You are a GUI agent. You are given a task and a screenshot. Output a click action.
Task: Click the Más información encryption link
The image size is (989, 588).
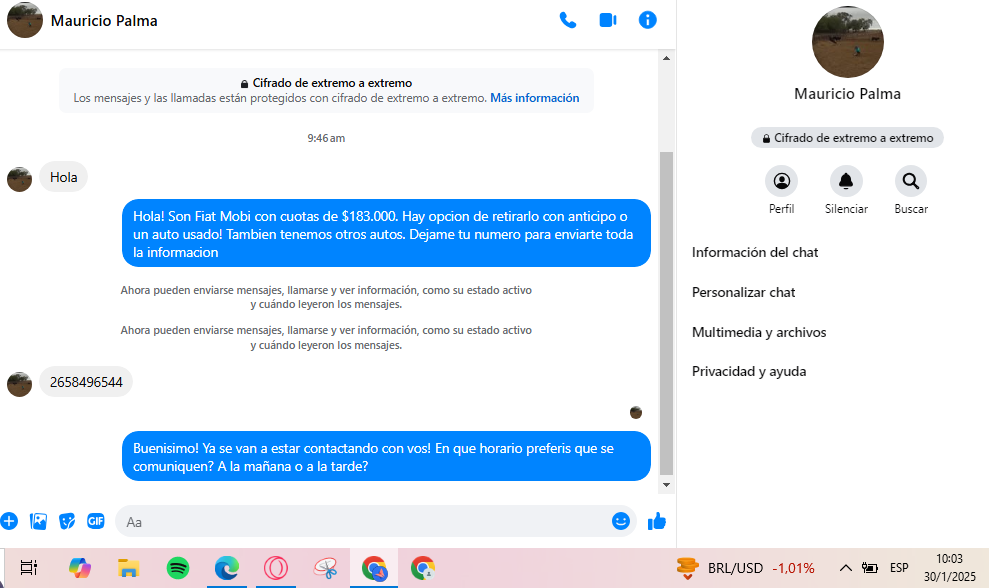click(534, 98)
